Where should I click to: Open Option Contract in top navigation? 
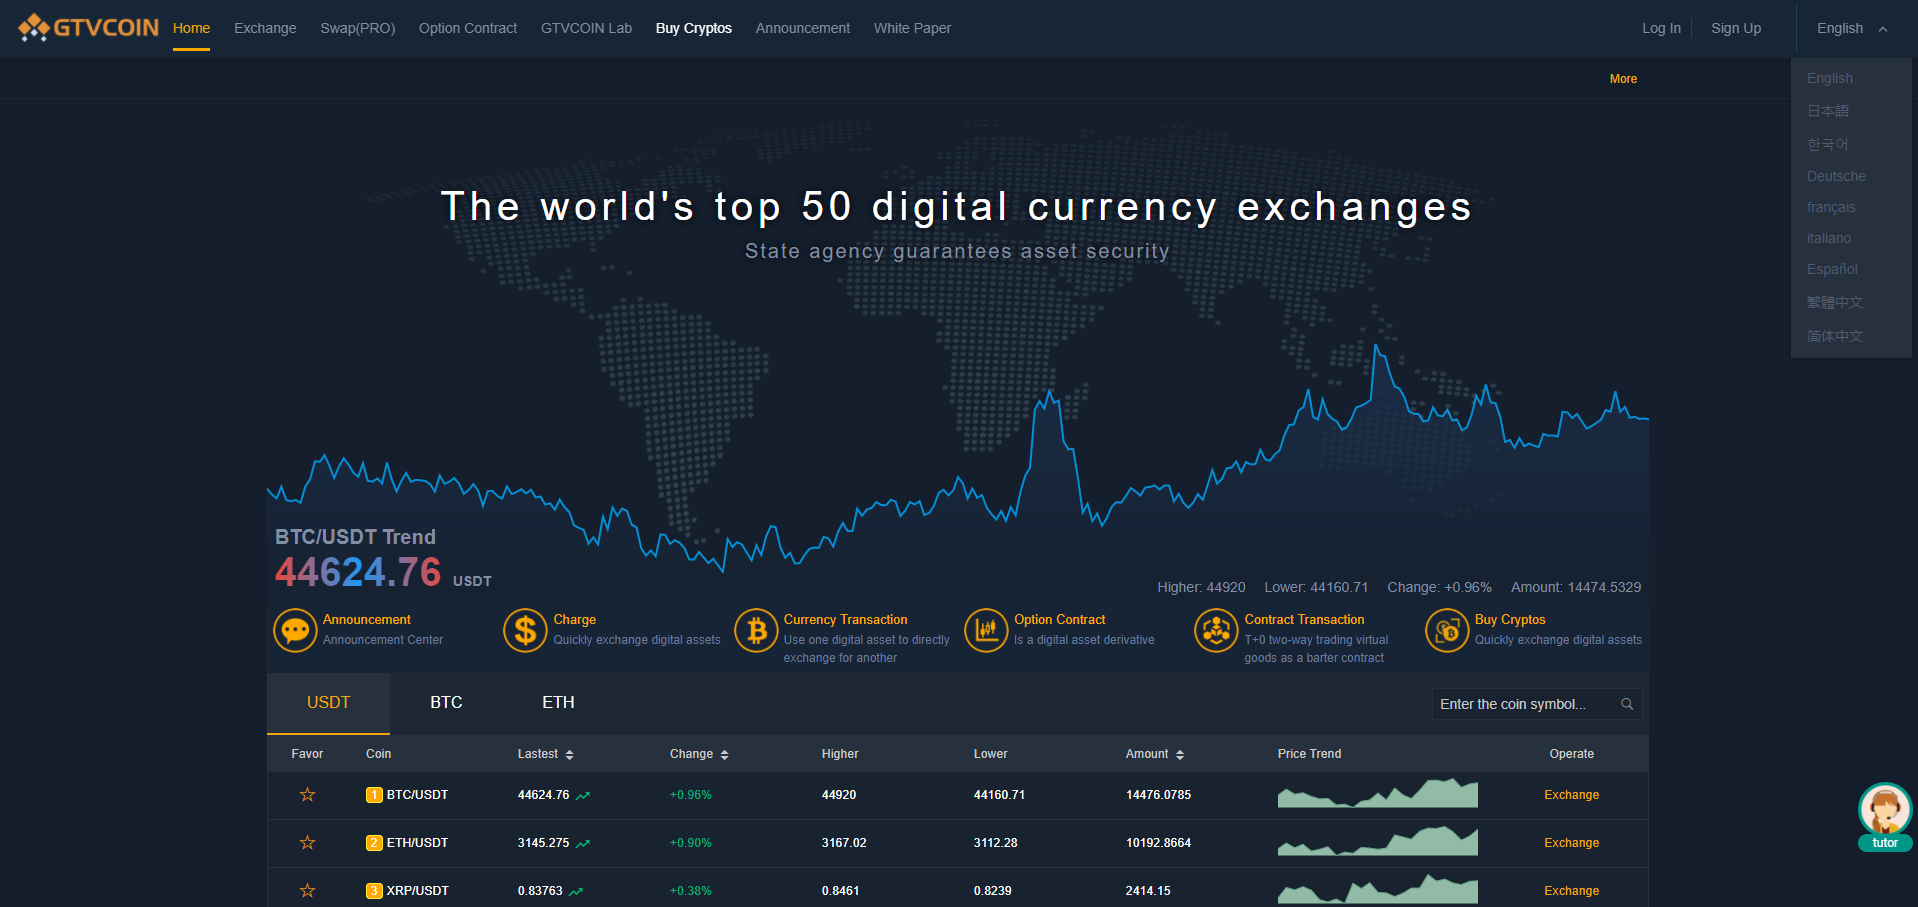click(468, 28)
